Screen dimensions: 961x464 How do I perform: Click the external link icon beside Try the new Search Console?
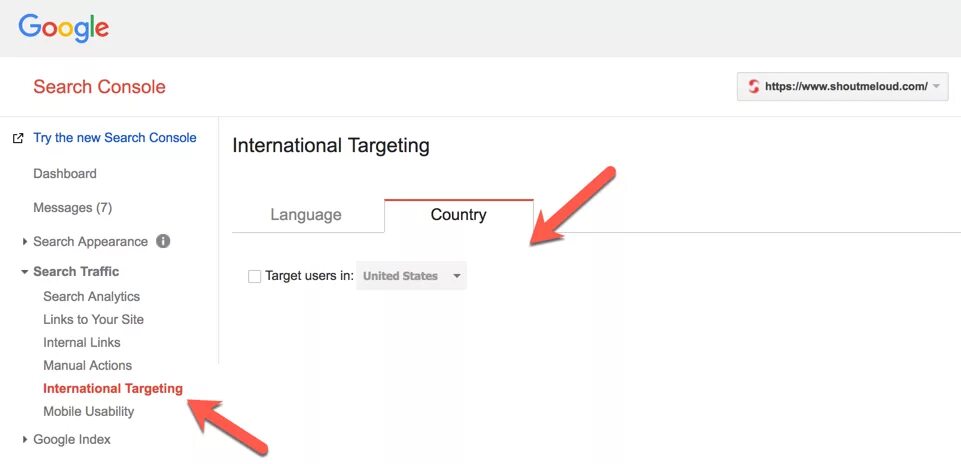click(x=18, y=139)
